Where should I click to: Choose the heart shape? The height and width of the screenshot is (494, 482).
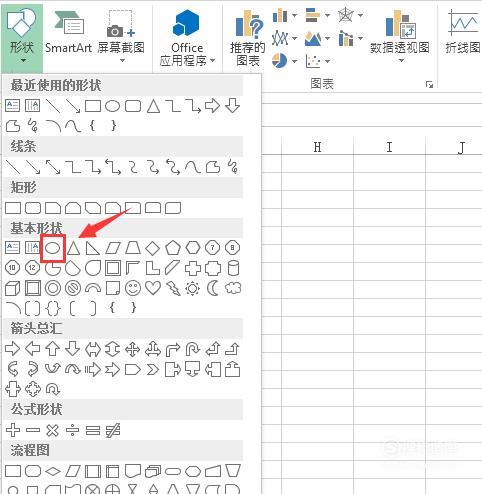(x=153, y=288)
